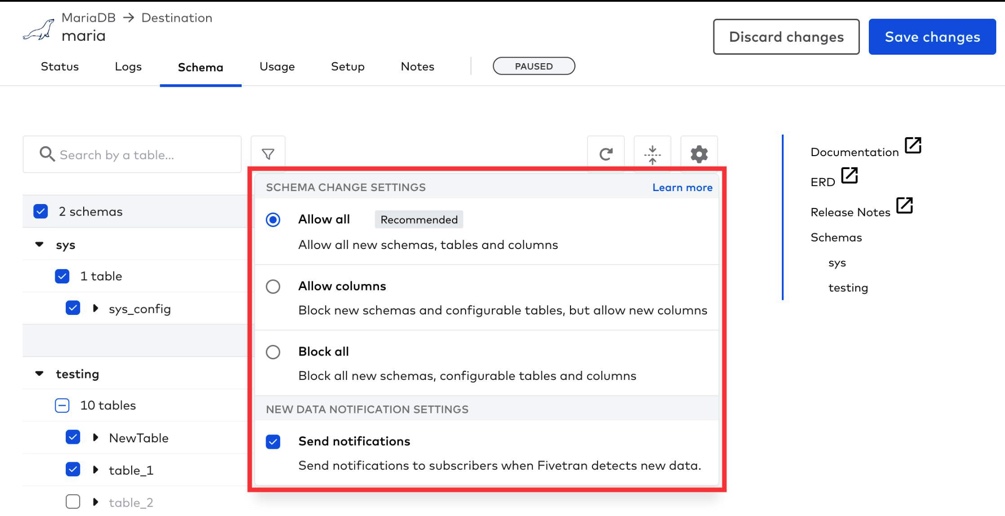1005x516 pixels.
Task: Toggle the Send notifications checkbox
Action: tap(273, 442)
